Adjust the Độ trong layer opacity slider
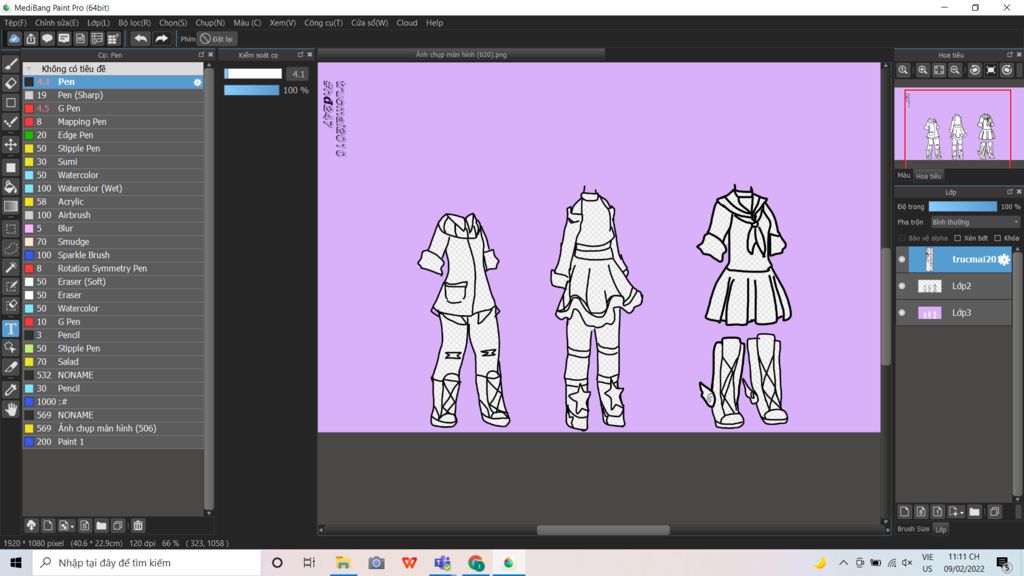This screenshot has height=576, width=1024. click(x=963, y=206)
